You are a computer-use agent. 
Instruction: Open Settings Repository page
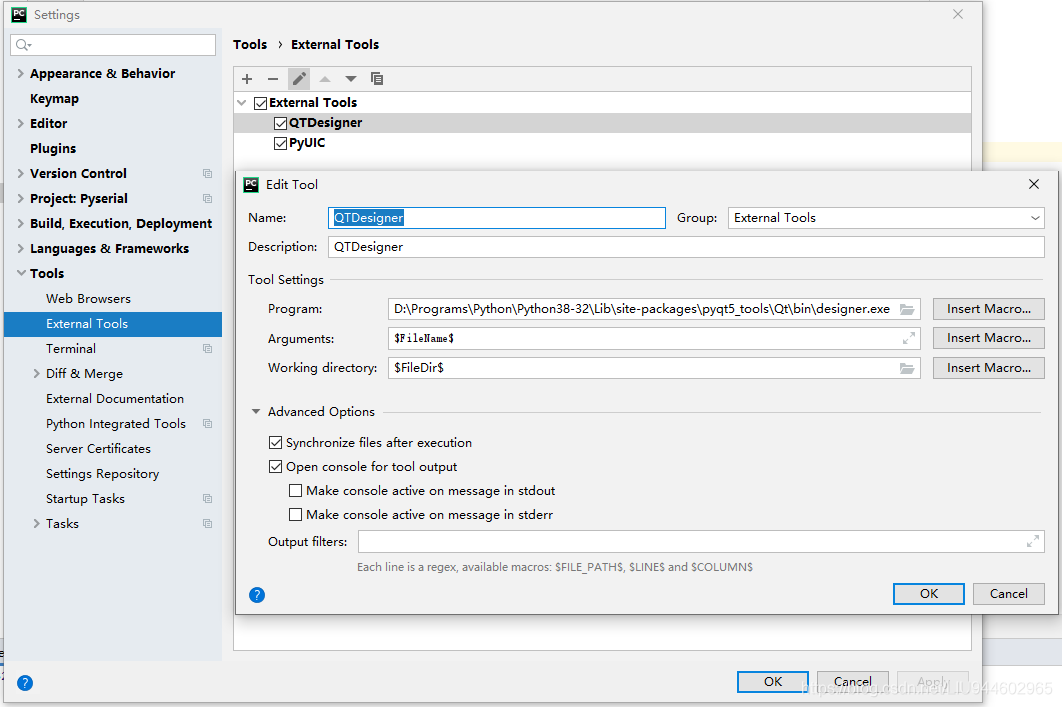pos(102,474)
